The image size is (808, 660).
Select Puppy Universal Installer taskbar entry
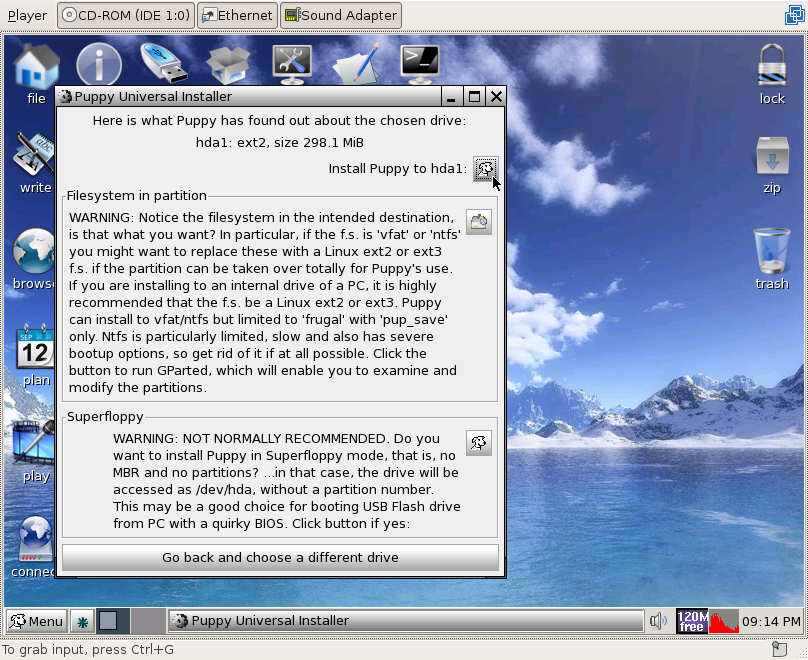click(406, 621)
